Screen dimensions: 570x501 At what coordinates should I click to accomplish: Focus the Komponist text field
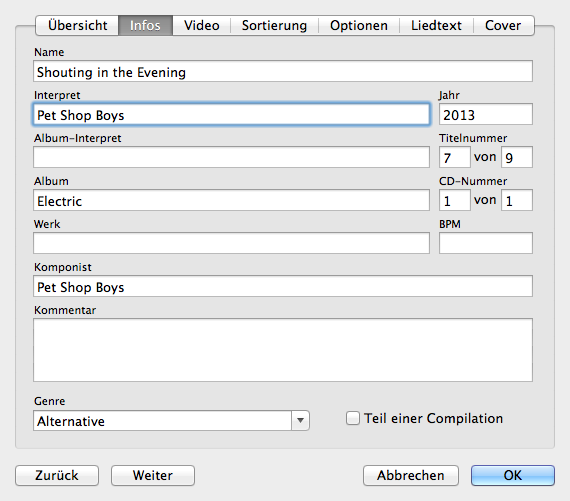283,286
